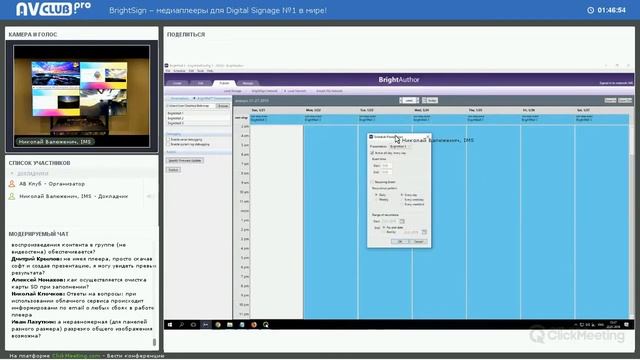640x360 pixels.
Task: Click the Schedule Presentation dialog title icon
Action: pos(371,137)
